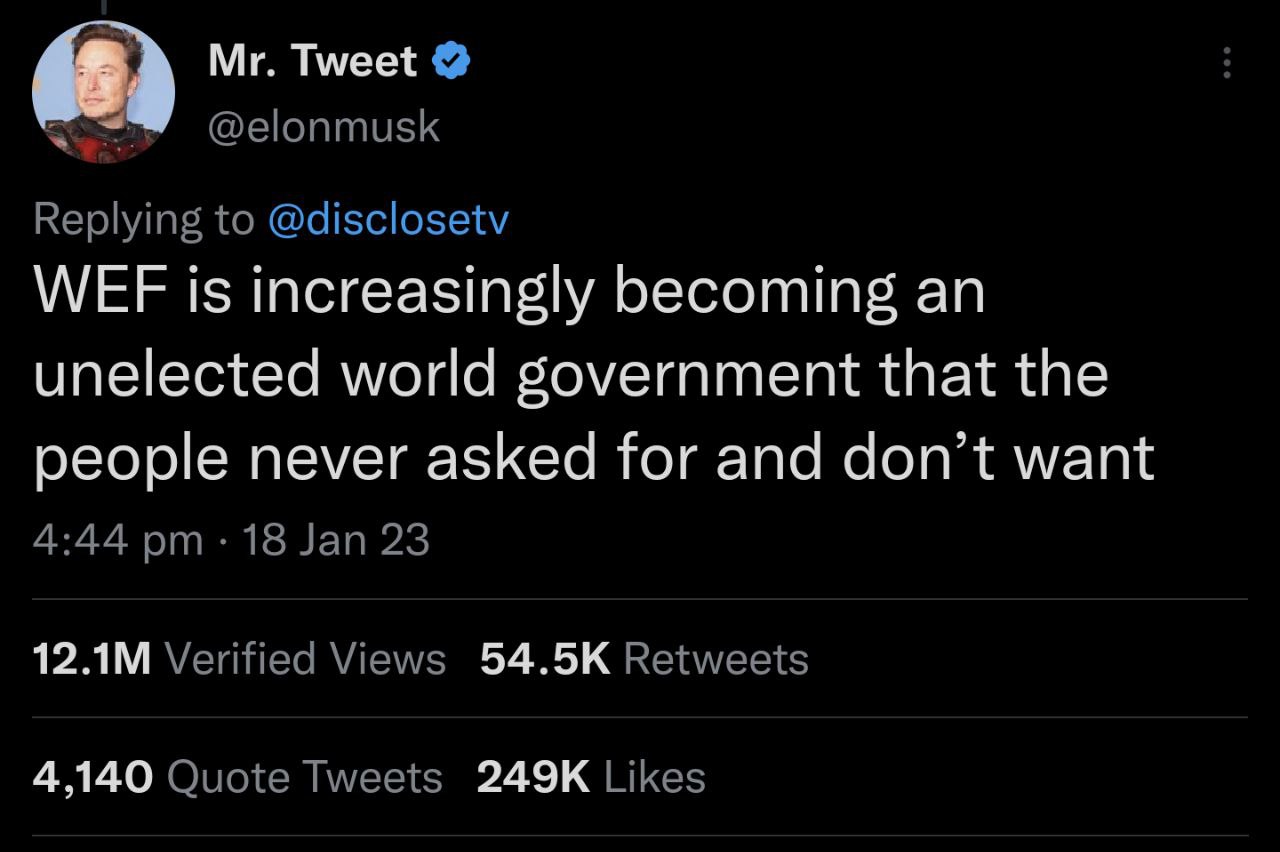The width and height of the screenshot is (1280, 852).
Task: Show the list of Retweets
Action: coord(715,659)
